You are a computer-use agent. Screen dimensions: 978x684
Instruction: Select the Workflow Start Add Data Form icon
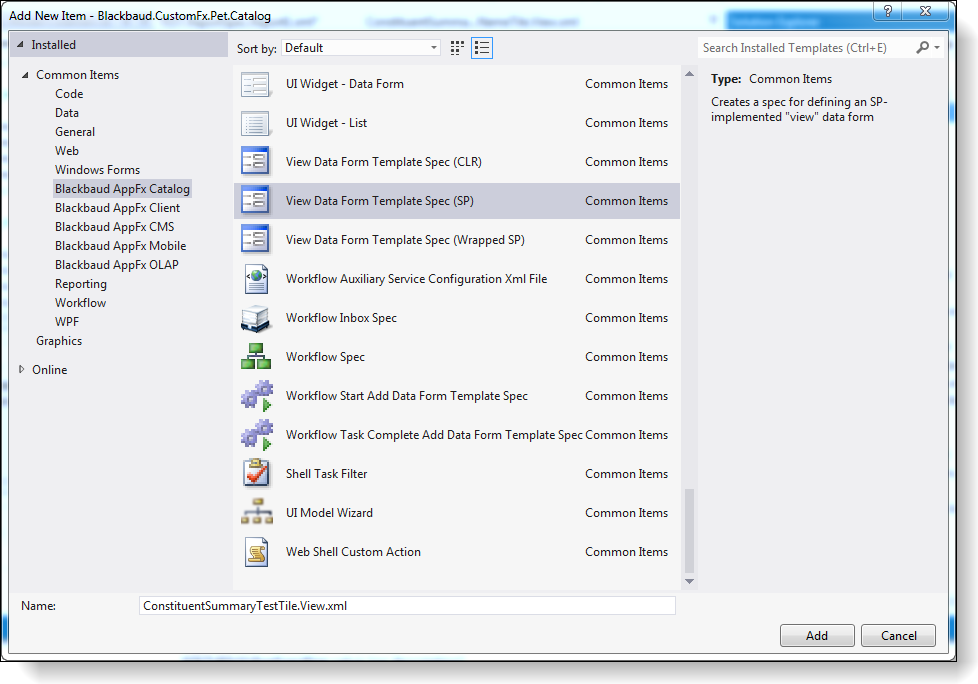(x=256, y=395)
